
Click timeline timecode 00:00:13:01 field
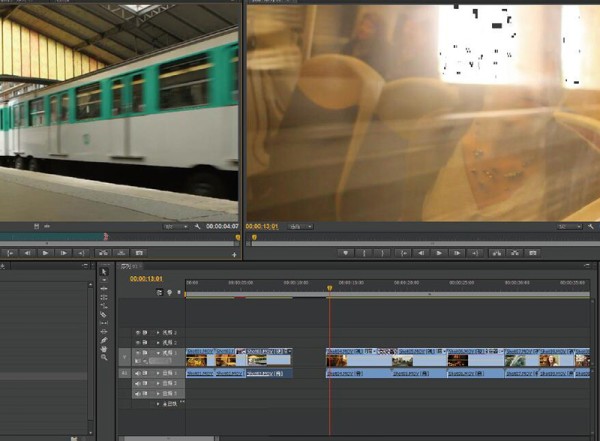[146, 279]
